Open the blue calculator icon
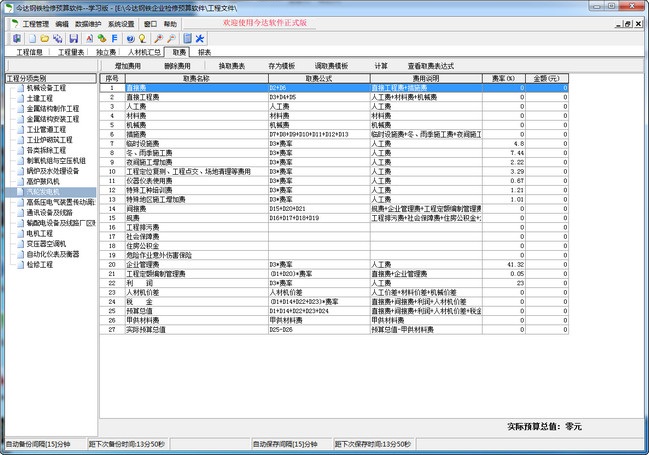 [187, 39]
